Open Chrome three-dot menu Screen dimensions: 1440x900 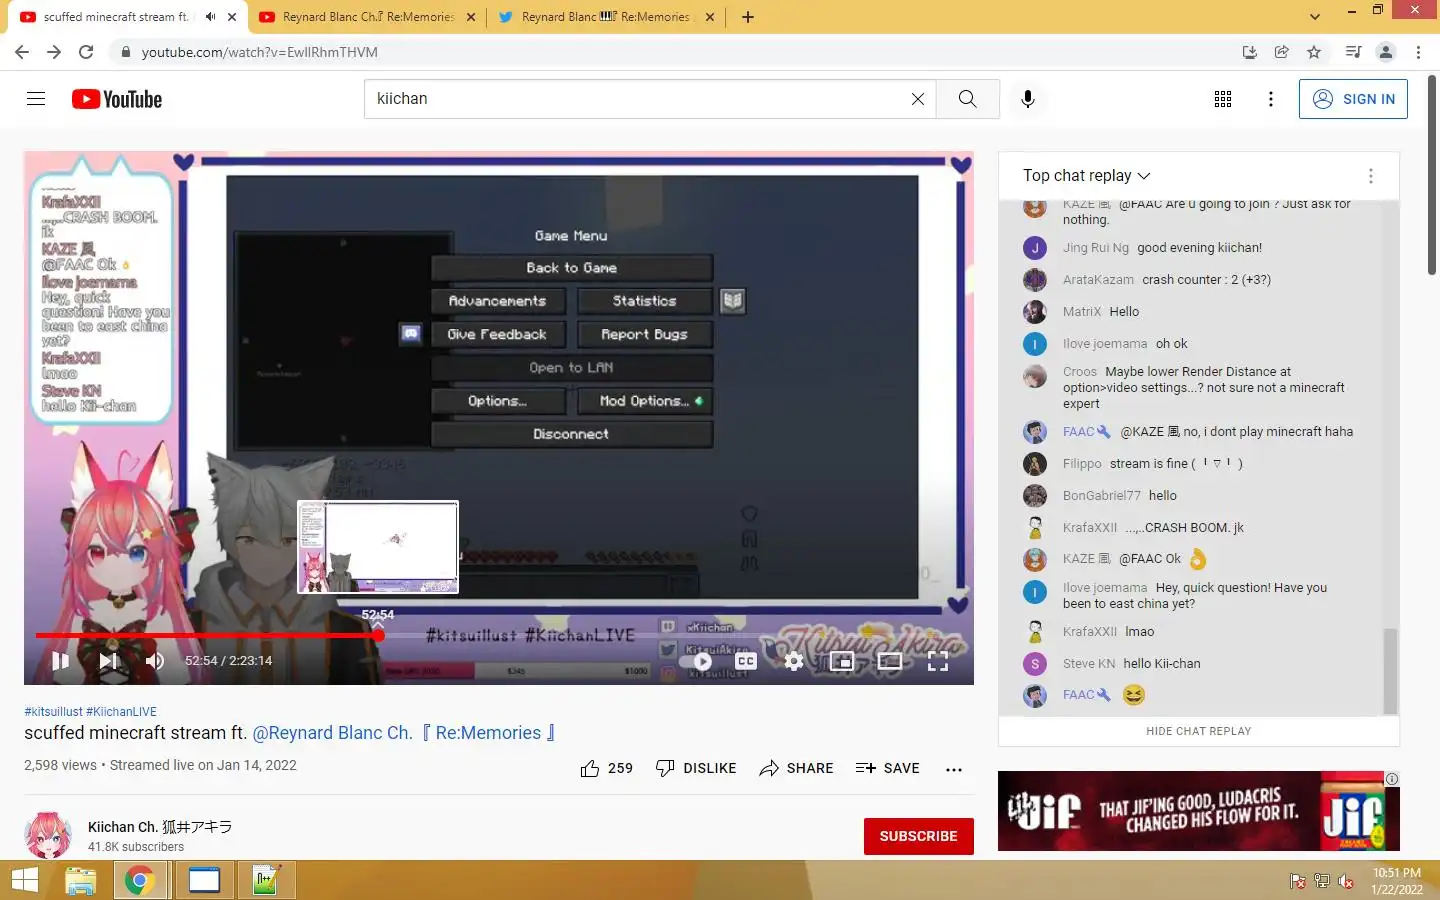coord(1418,52)
